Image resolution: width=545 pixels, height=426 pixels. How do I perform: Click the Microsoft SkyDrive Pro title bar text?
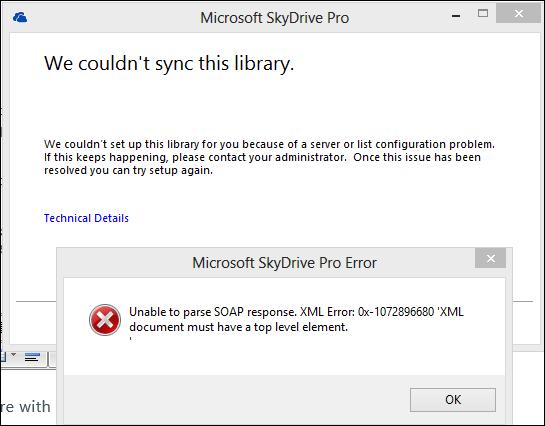[275, 18]
